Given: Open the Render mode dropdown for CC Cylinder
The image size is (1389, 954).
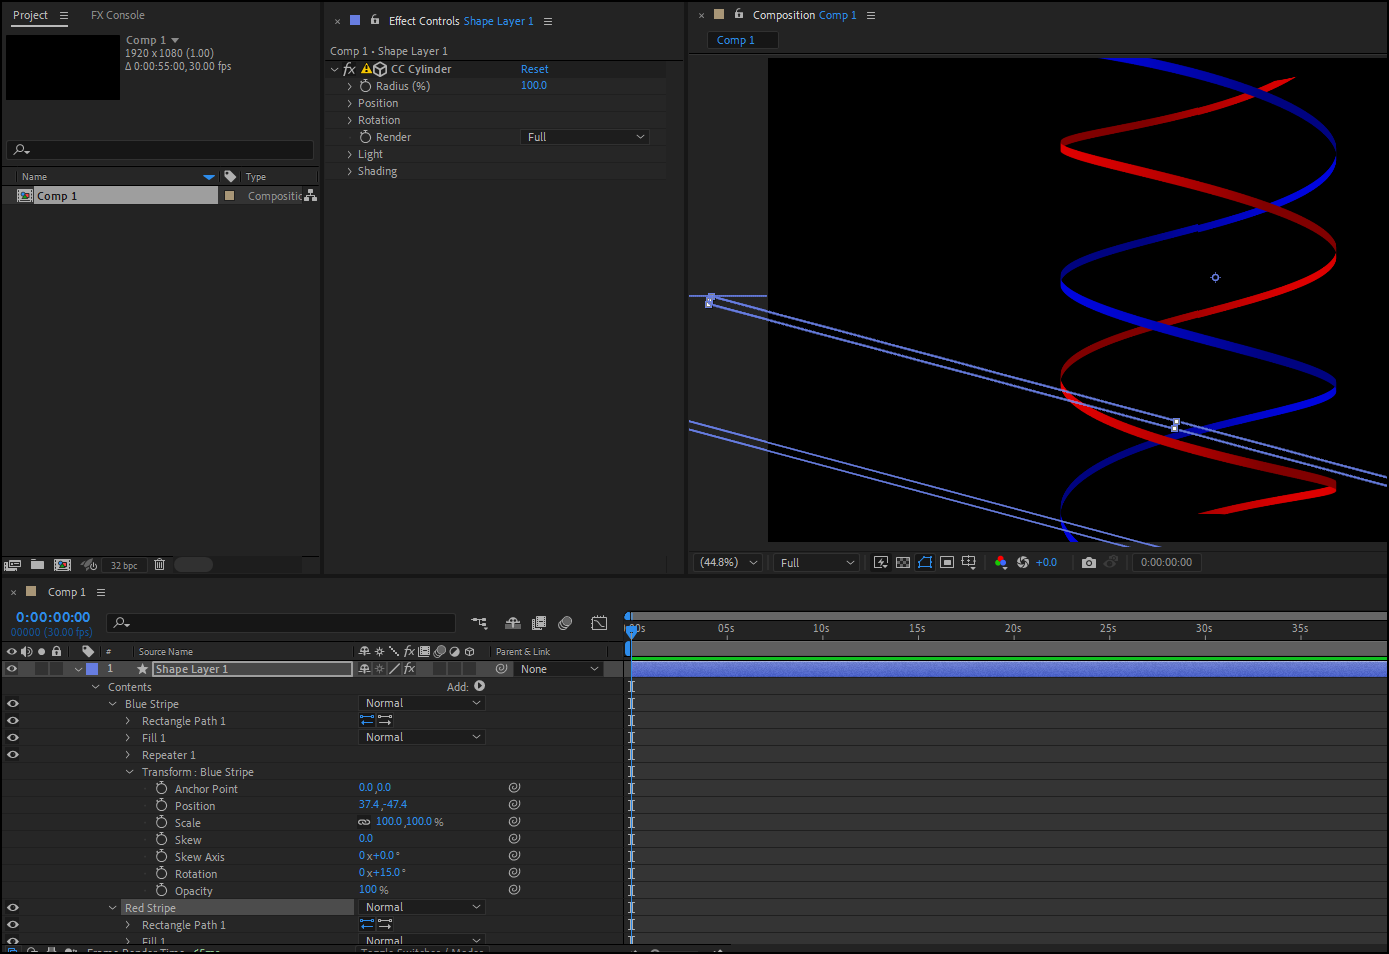Looking at the screenshot, I should pos(584,136).
